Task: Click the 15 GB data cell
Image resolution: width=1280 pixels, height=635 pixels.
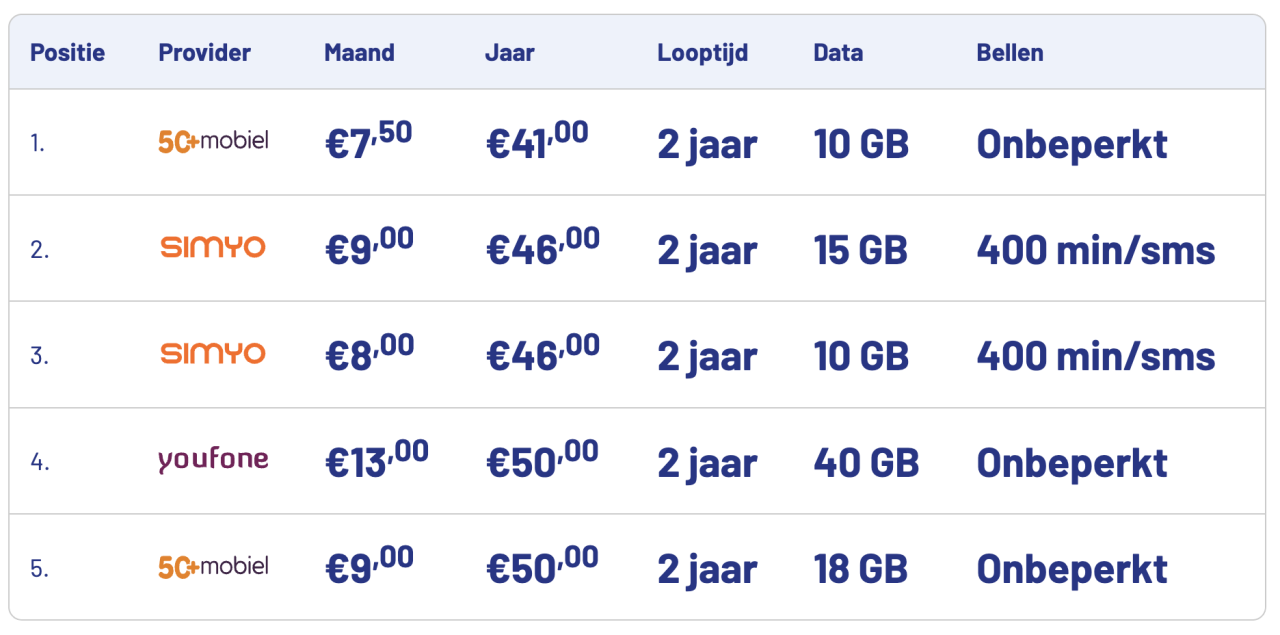Action: [860, 249]
